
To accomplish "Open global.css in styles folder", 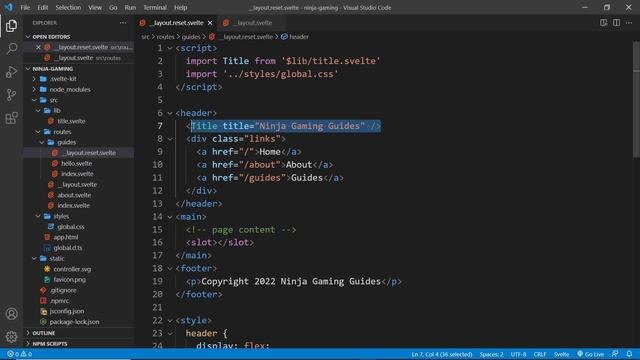I will click(x=71, y=227).
